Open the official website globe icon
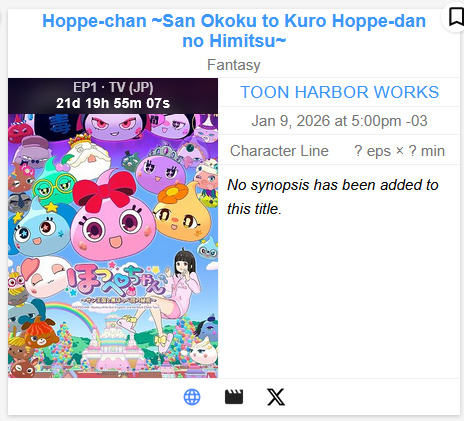 (x=192, y=397)
